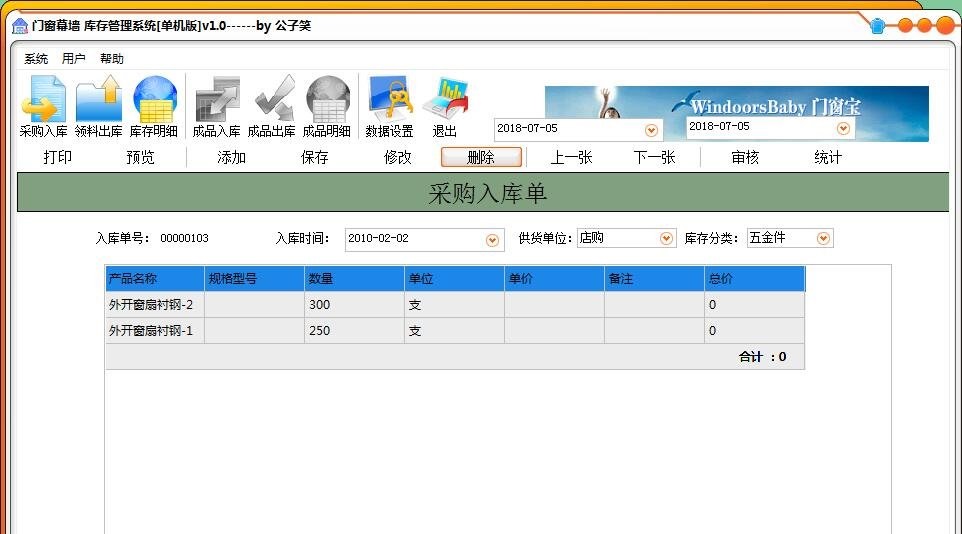The width and height of the screenshot is (962, 534).
Task: Click 总价 cell 0 in 外开窗扇衬钢-2 row
Action: (x=754, y=304)
